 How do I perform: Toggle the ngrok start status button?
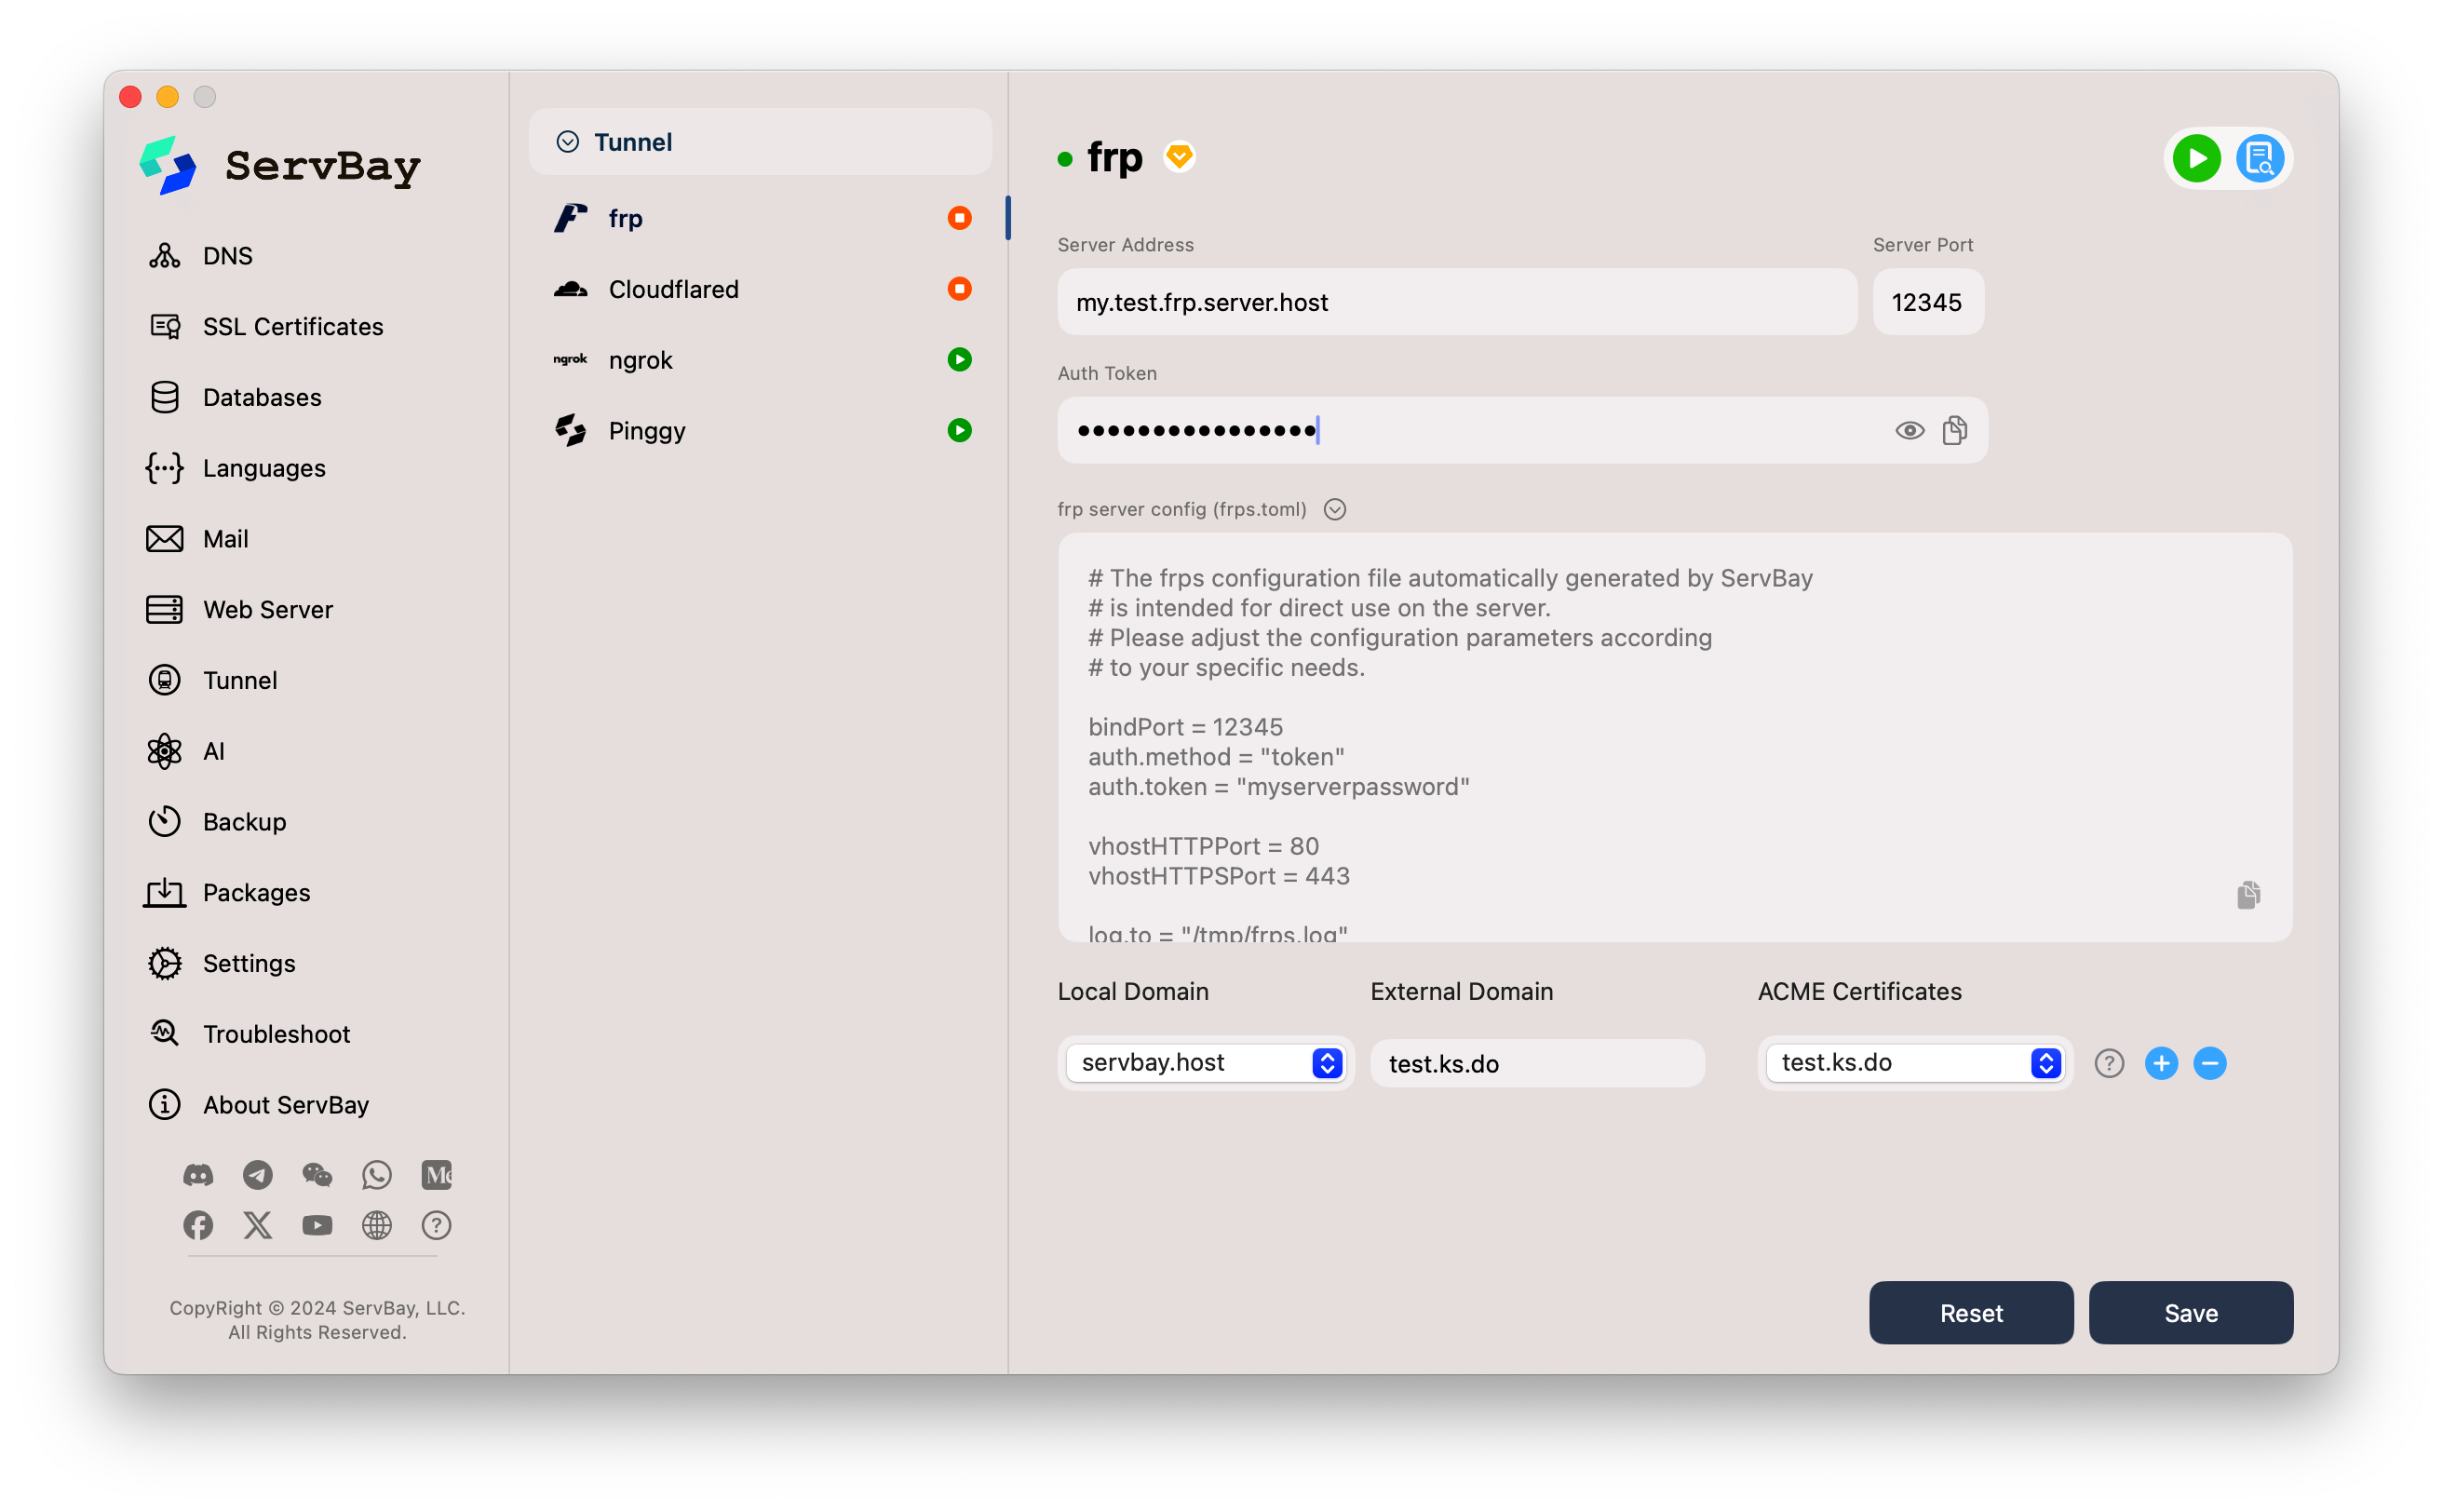(x=960, y=360)
